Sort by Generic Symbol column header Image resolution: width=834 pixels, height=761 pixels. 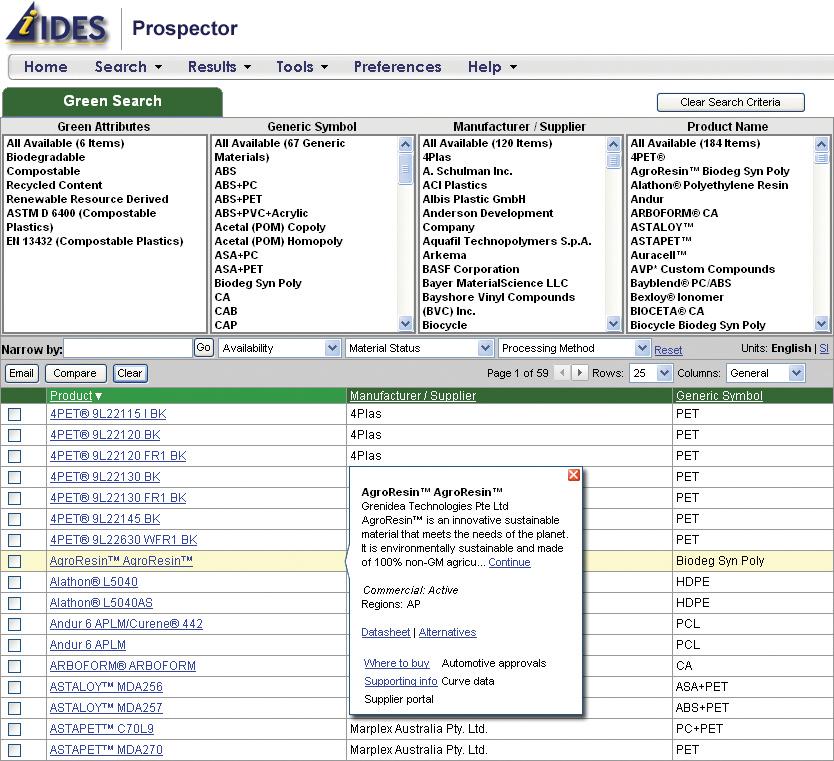pos(719,396)
